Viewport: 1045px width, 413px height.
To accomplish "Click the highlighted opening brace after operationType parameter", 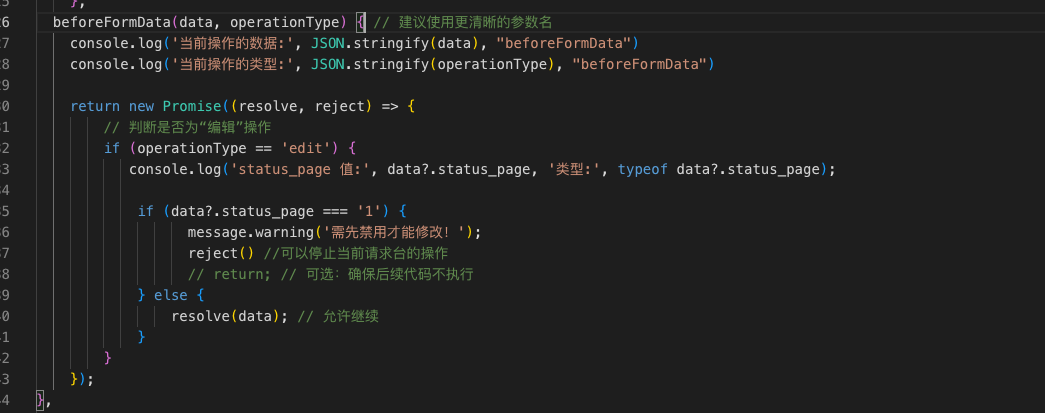I will [x=361, y=21].
